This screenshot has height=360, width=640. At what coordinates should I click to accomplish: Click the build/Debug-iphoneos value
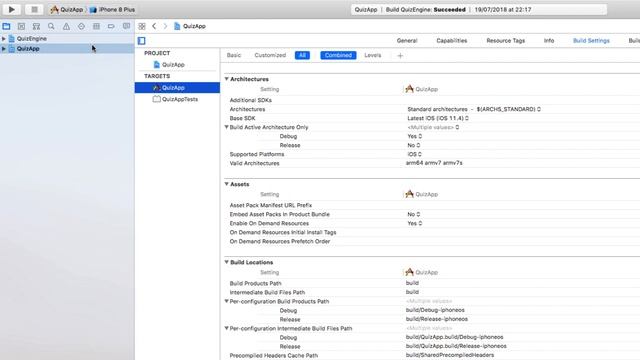point(435,310)
